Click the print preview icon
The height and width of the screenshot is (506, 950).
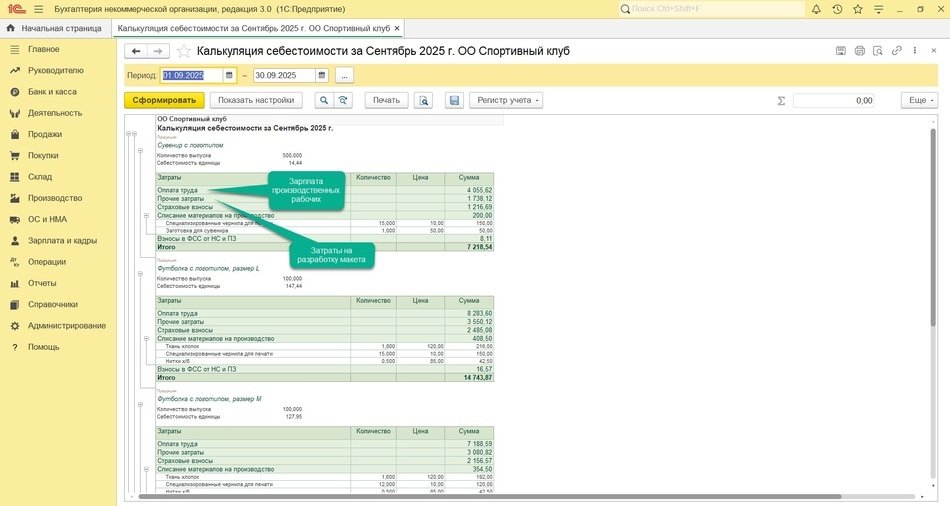pos(424,100)
